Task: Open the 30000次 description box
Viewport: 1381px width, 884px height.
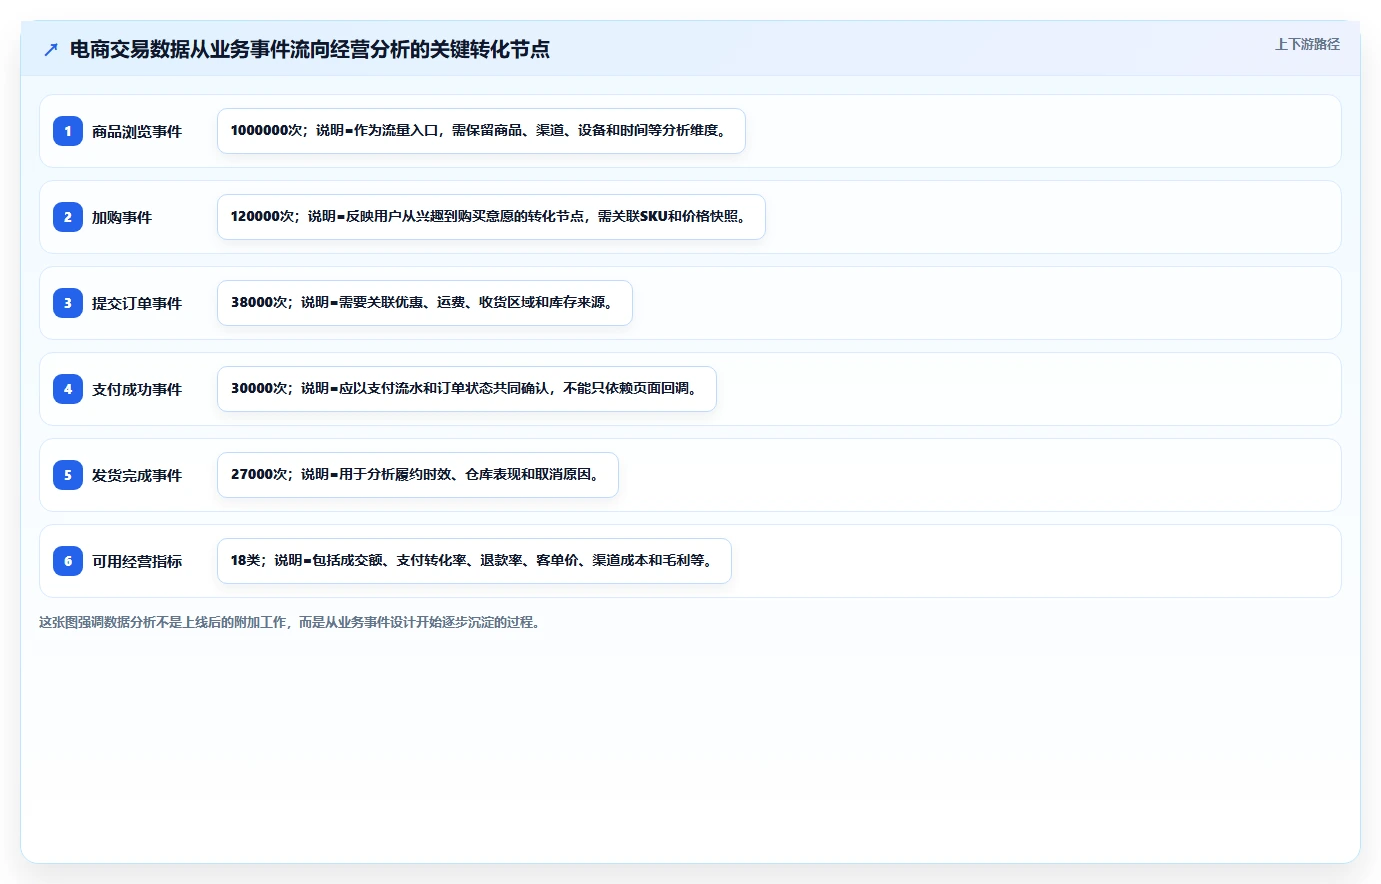Action: click(467, 389)
